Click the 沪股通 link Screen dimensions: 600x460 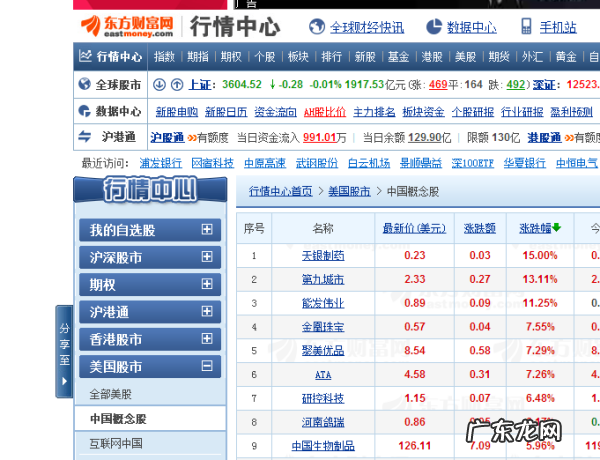pos(167,137)
